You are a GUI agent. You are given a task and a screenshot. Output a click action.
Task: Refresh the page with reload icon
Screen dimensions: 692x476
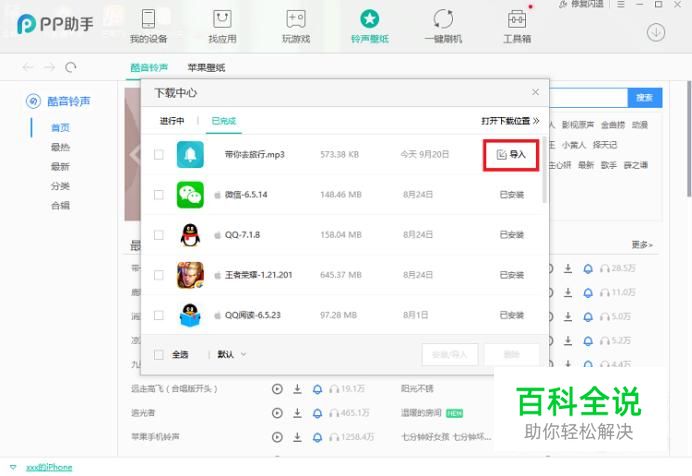71,67
